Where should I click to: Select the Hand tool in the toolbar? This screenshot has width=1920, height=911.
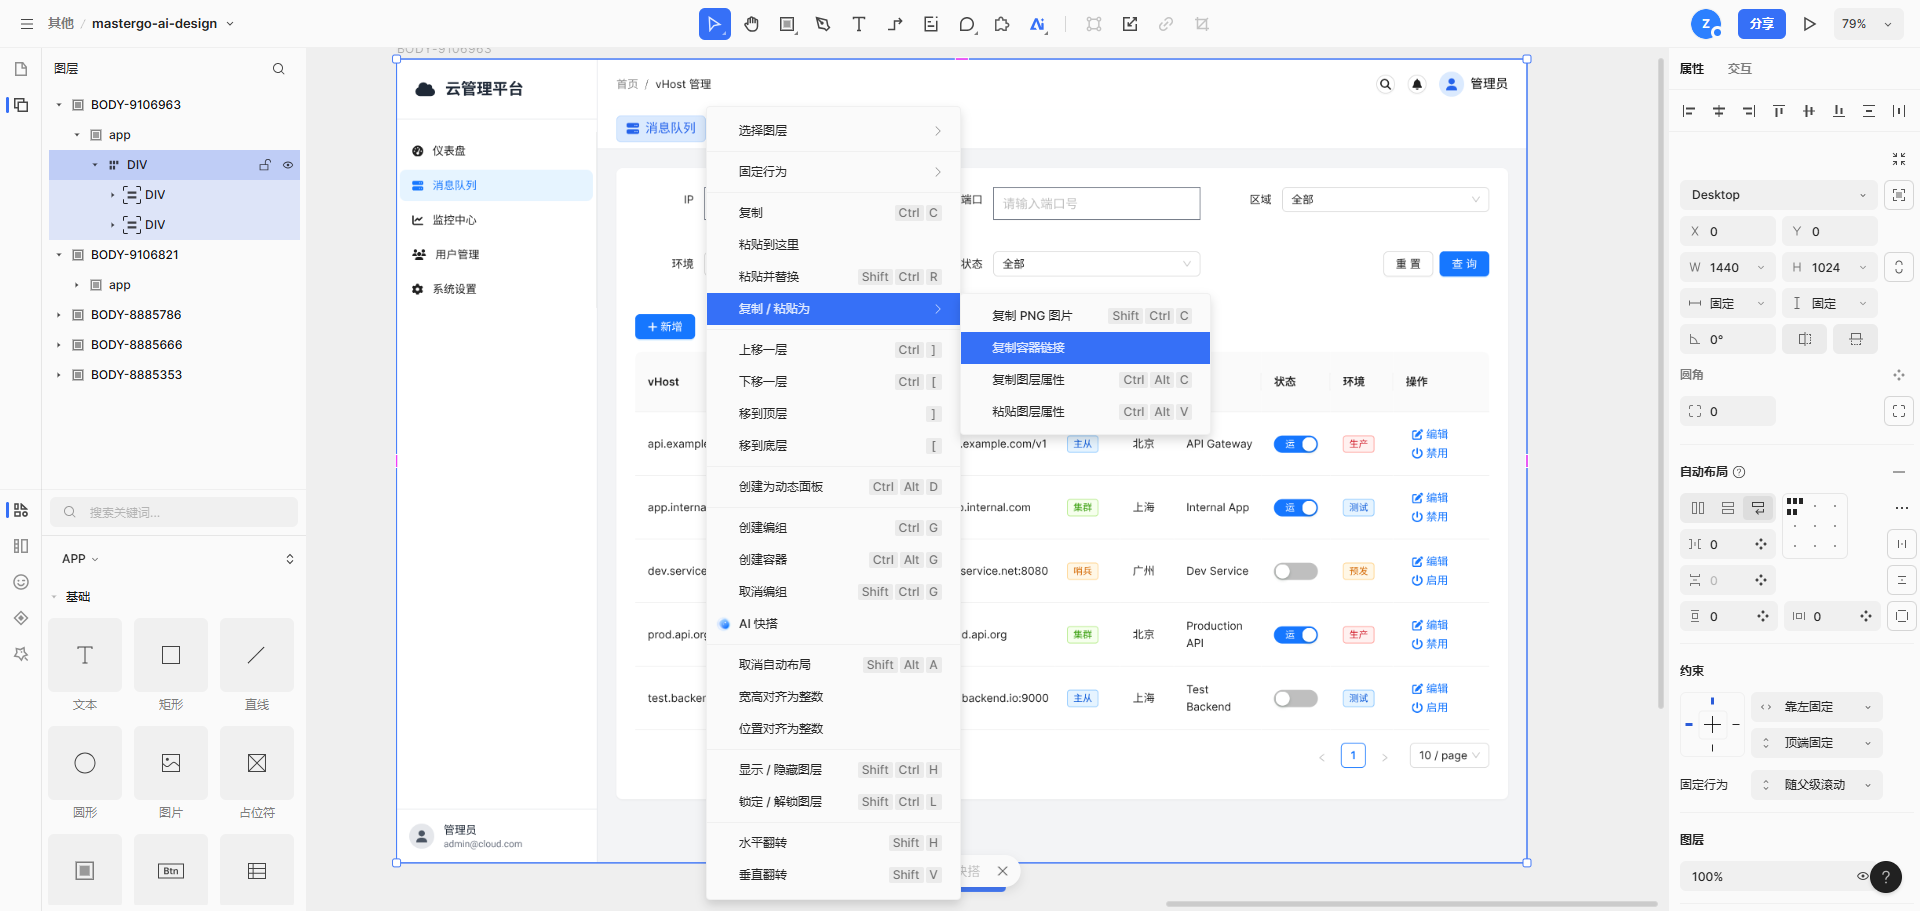click(x=751, y=23)
